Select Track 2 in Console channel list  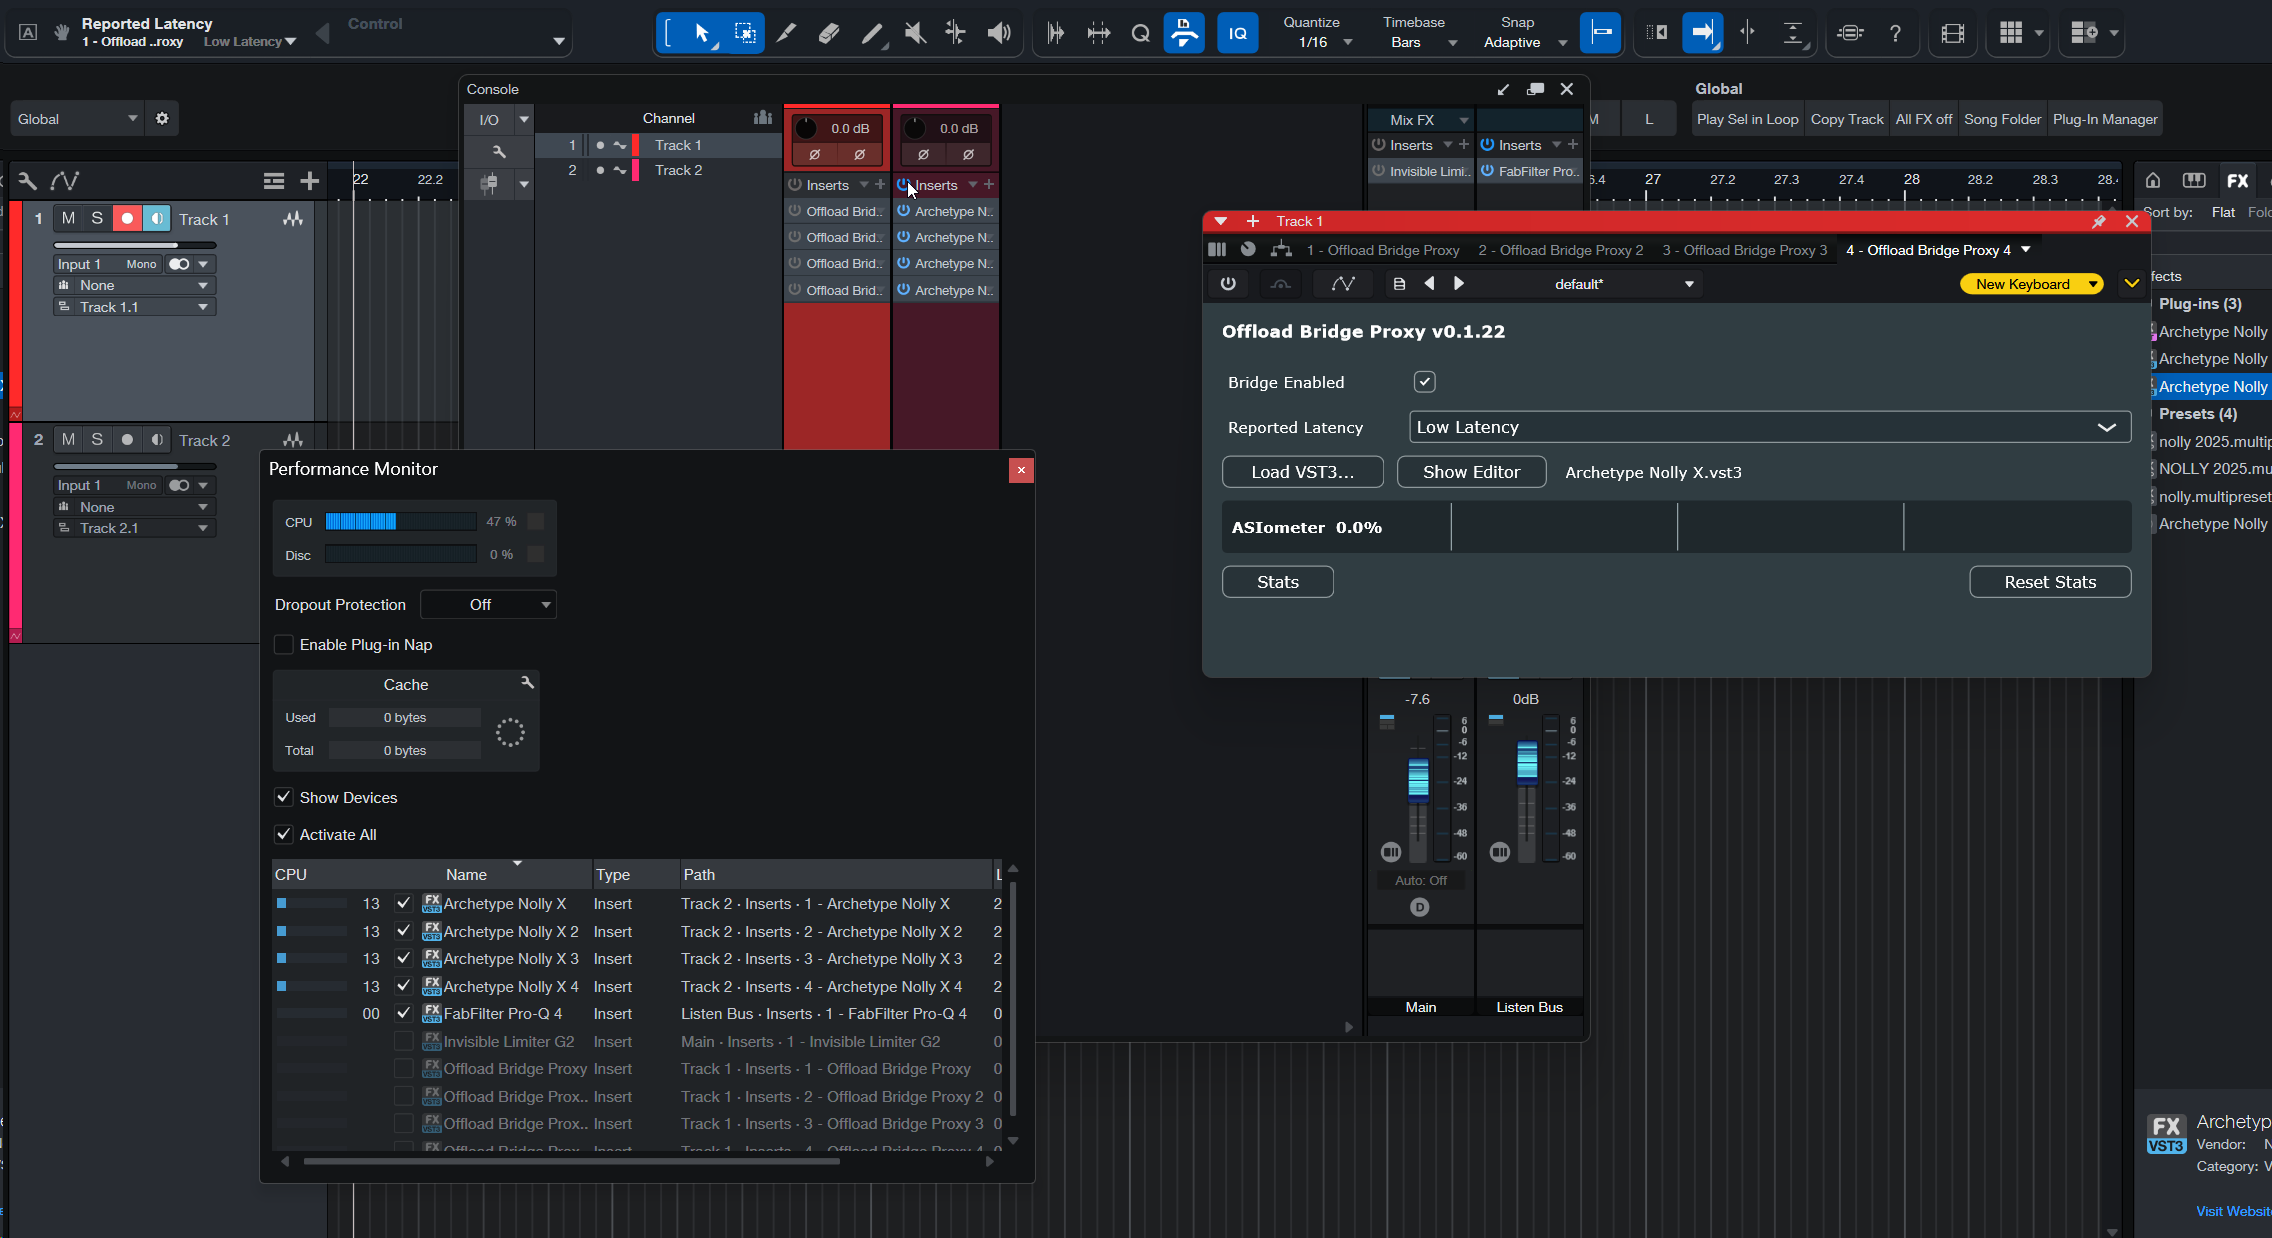tap(658, 170)
